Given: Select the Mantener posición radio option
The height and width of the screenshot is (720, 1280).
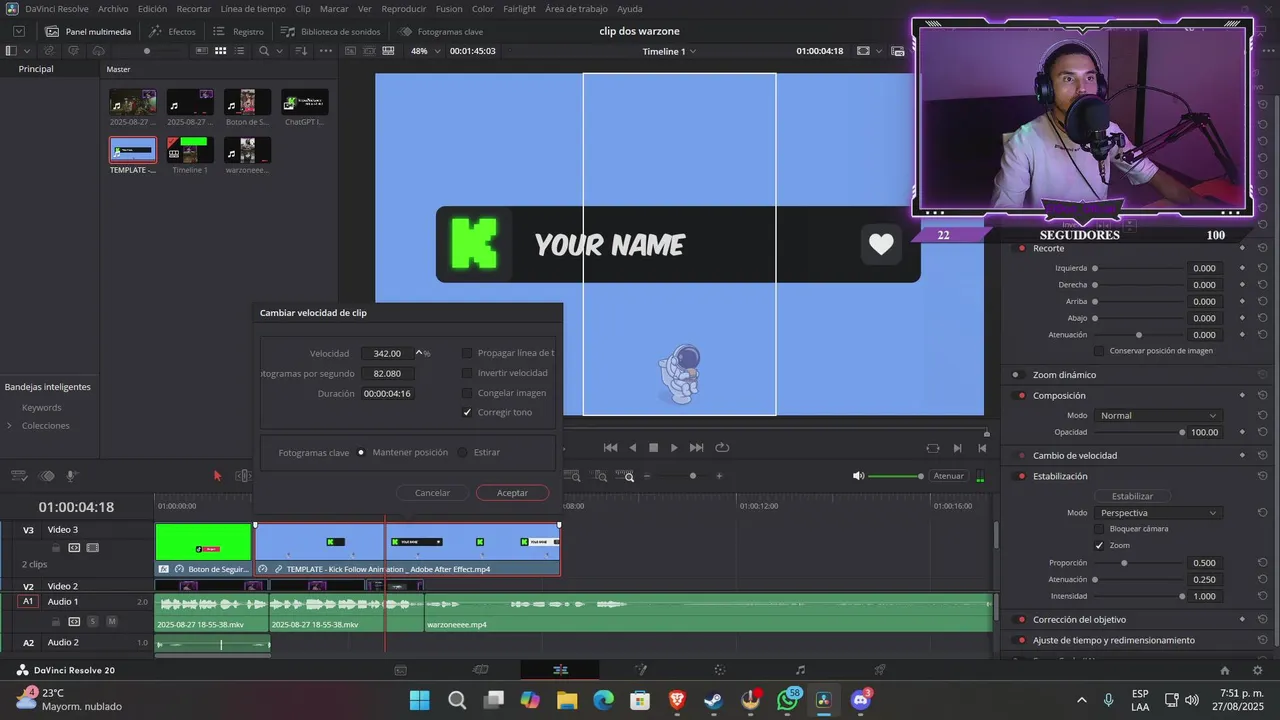Looking at the screenshot, I should point(361,452).
